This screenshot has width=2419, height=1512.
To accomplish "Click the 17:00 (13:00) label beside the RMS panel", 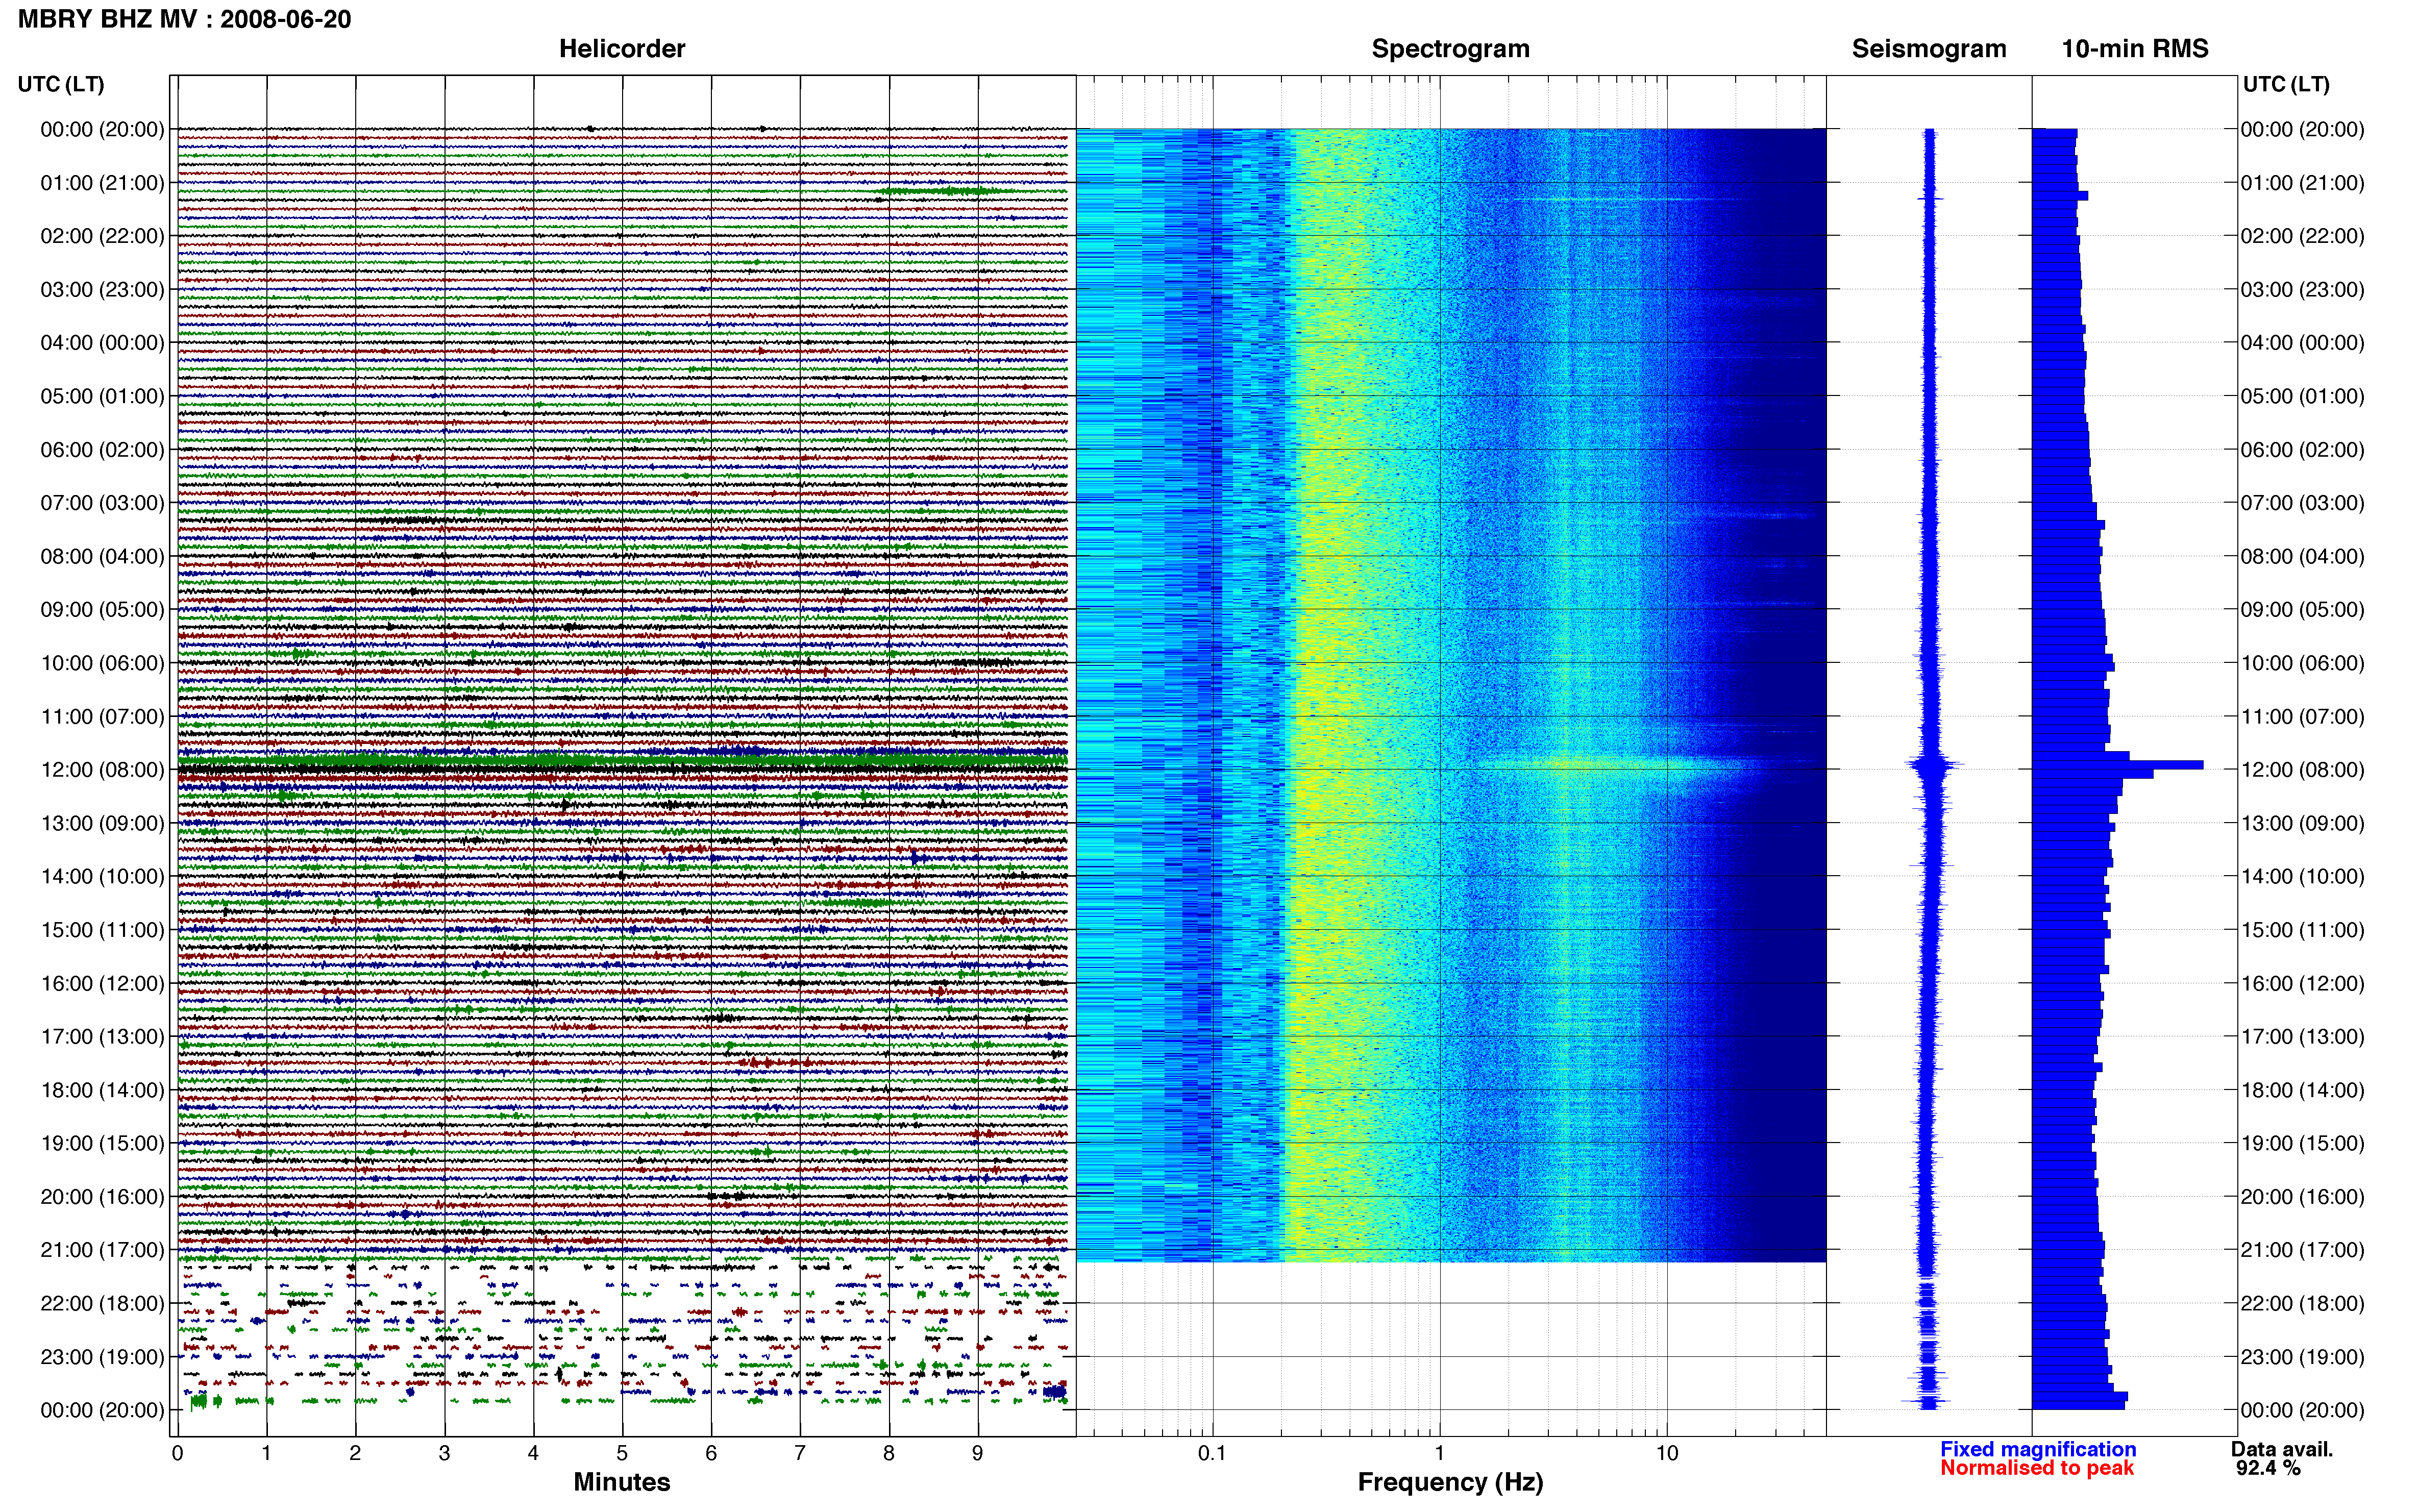I will coord(2302,1037).
